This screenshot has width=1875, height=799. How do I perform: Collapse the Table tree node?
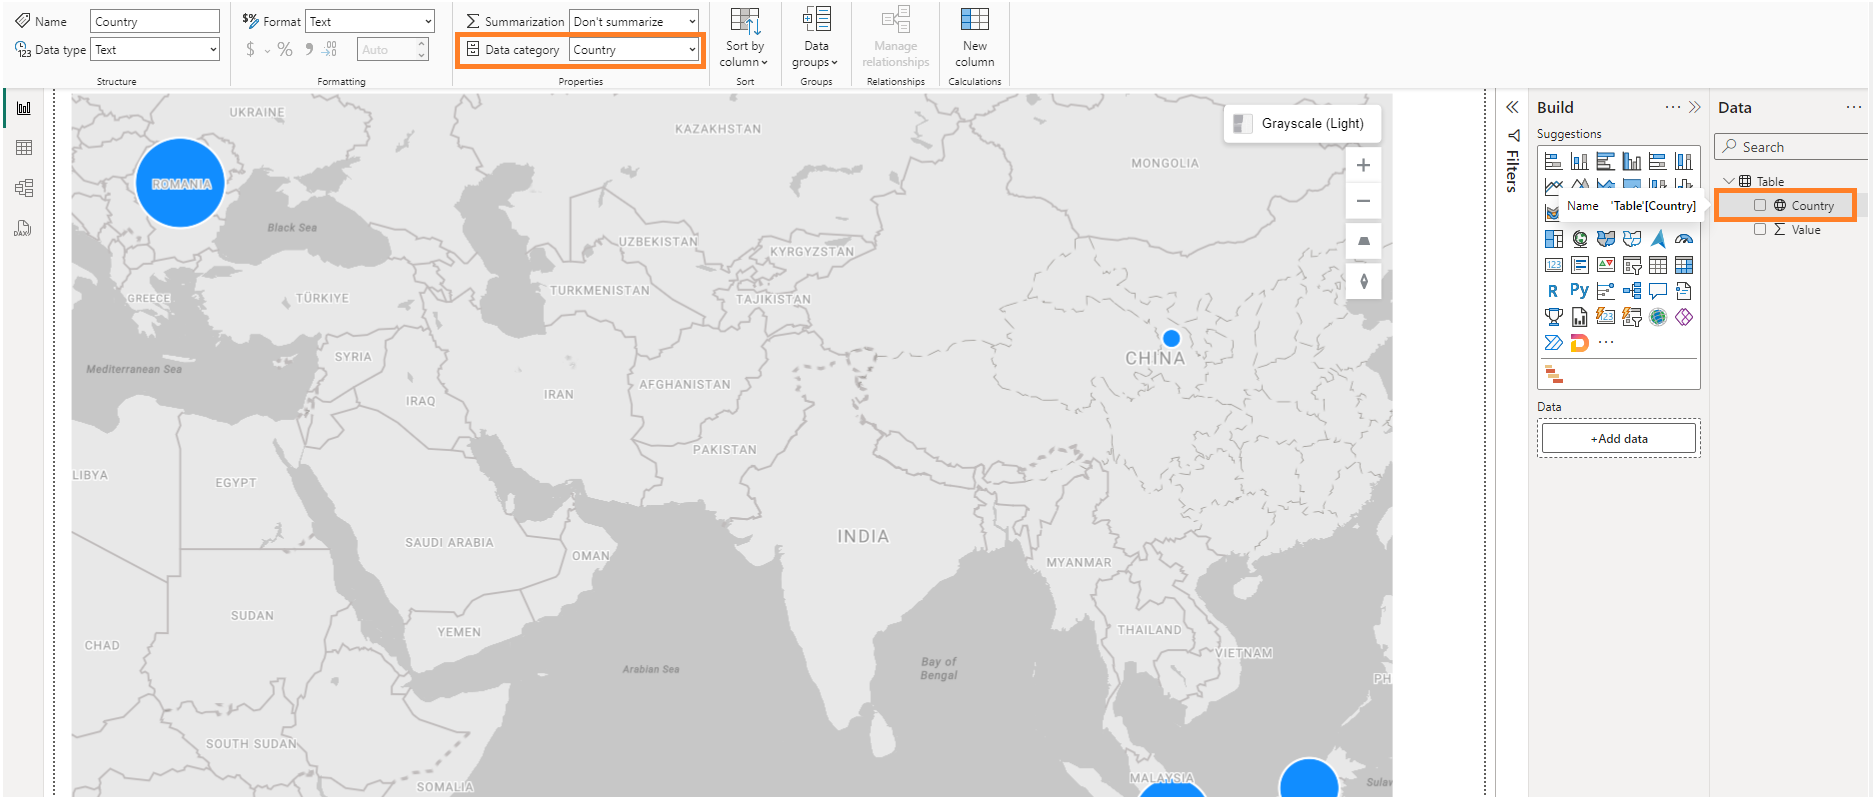click(1729, 181)
